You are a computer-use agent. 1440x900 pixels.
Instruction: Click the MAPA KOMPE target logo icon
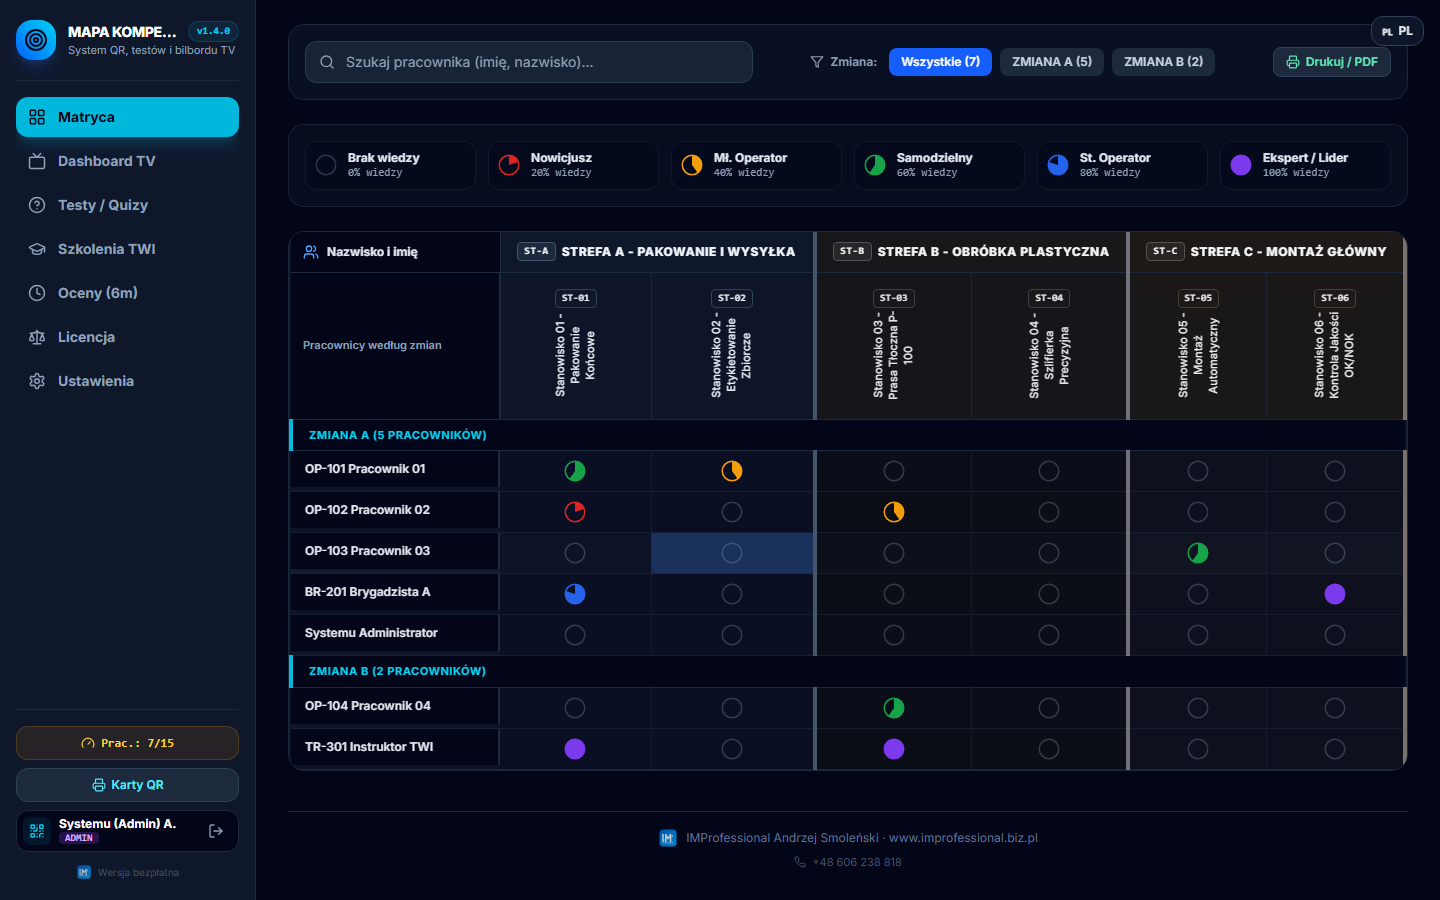pyautogui.click(x=36, y=40)
